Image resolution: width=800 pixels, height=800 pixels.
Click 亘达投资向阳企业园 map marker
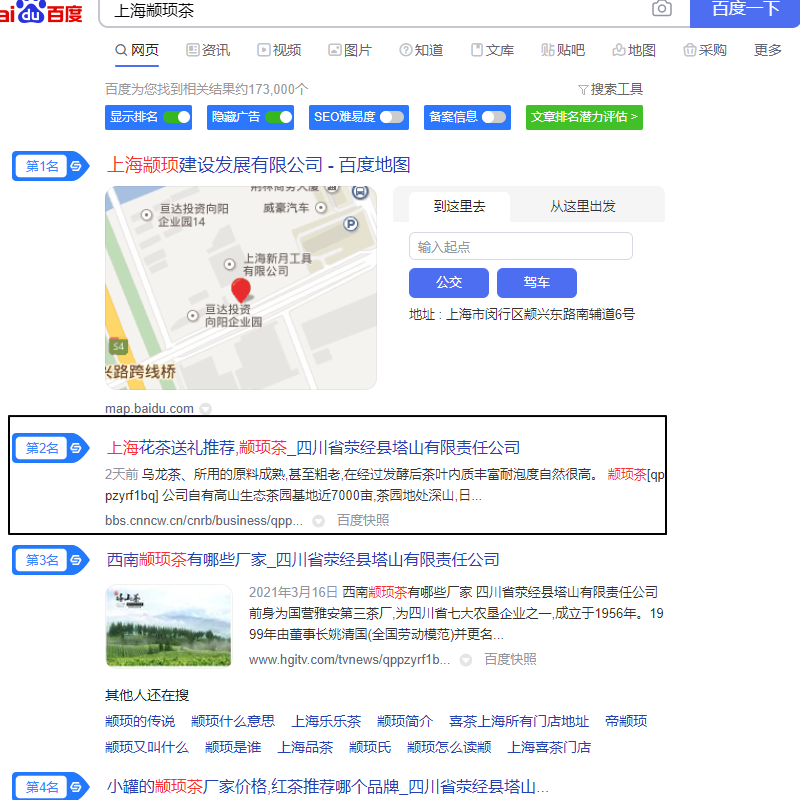point(193,316)
